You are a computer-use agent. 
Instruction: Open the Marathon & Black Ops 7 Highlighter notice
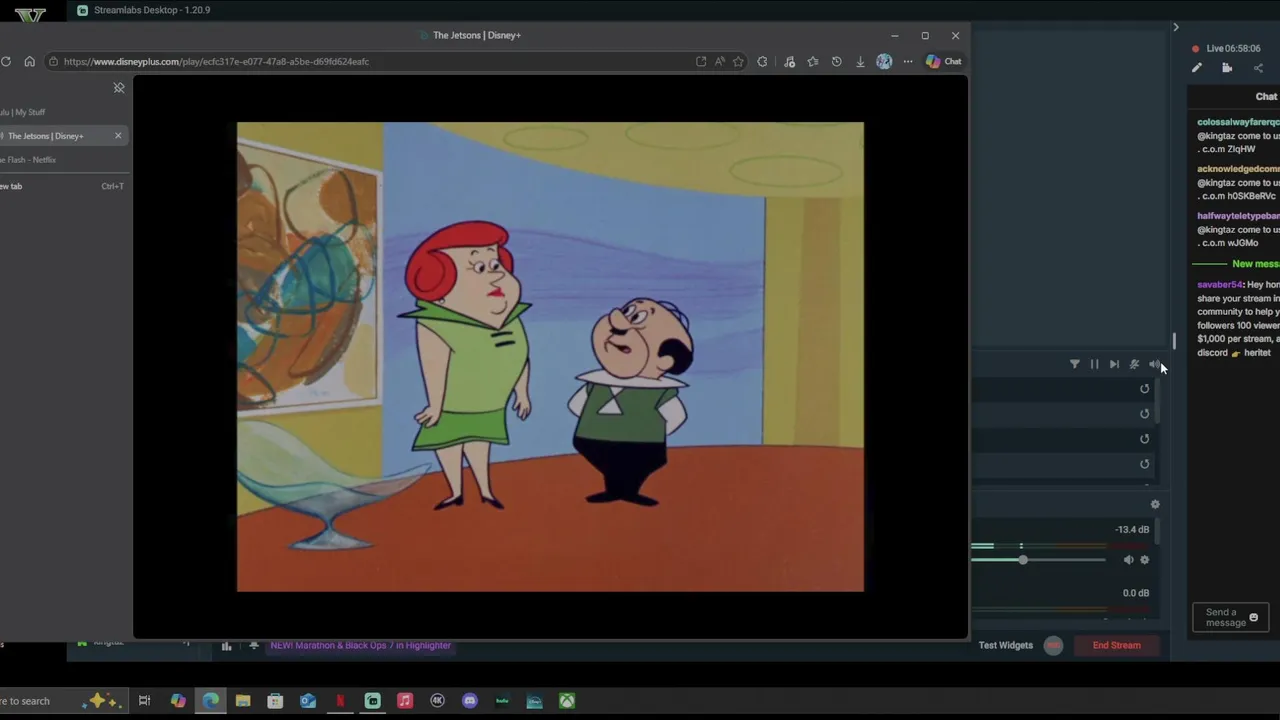tap(360, 645)
